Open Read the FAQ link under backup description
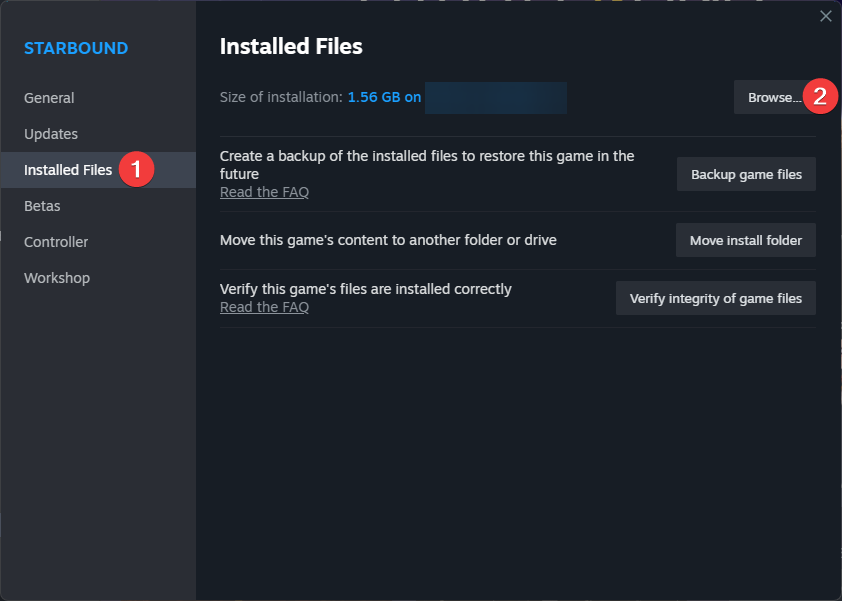 (264, 192)
